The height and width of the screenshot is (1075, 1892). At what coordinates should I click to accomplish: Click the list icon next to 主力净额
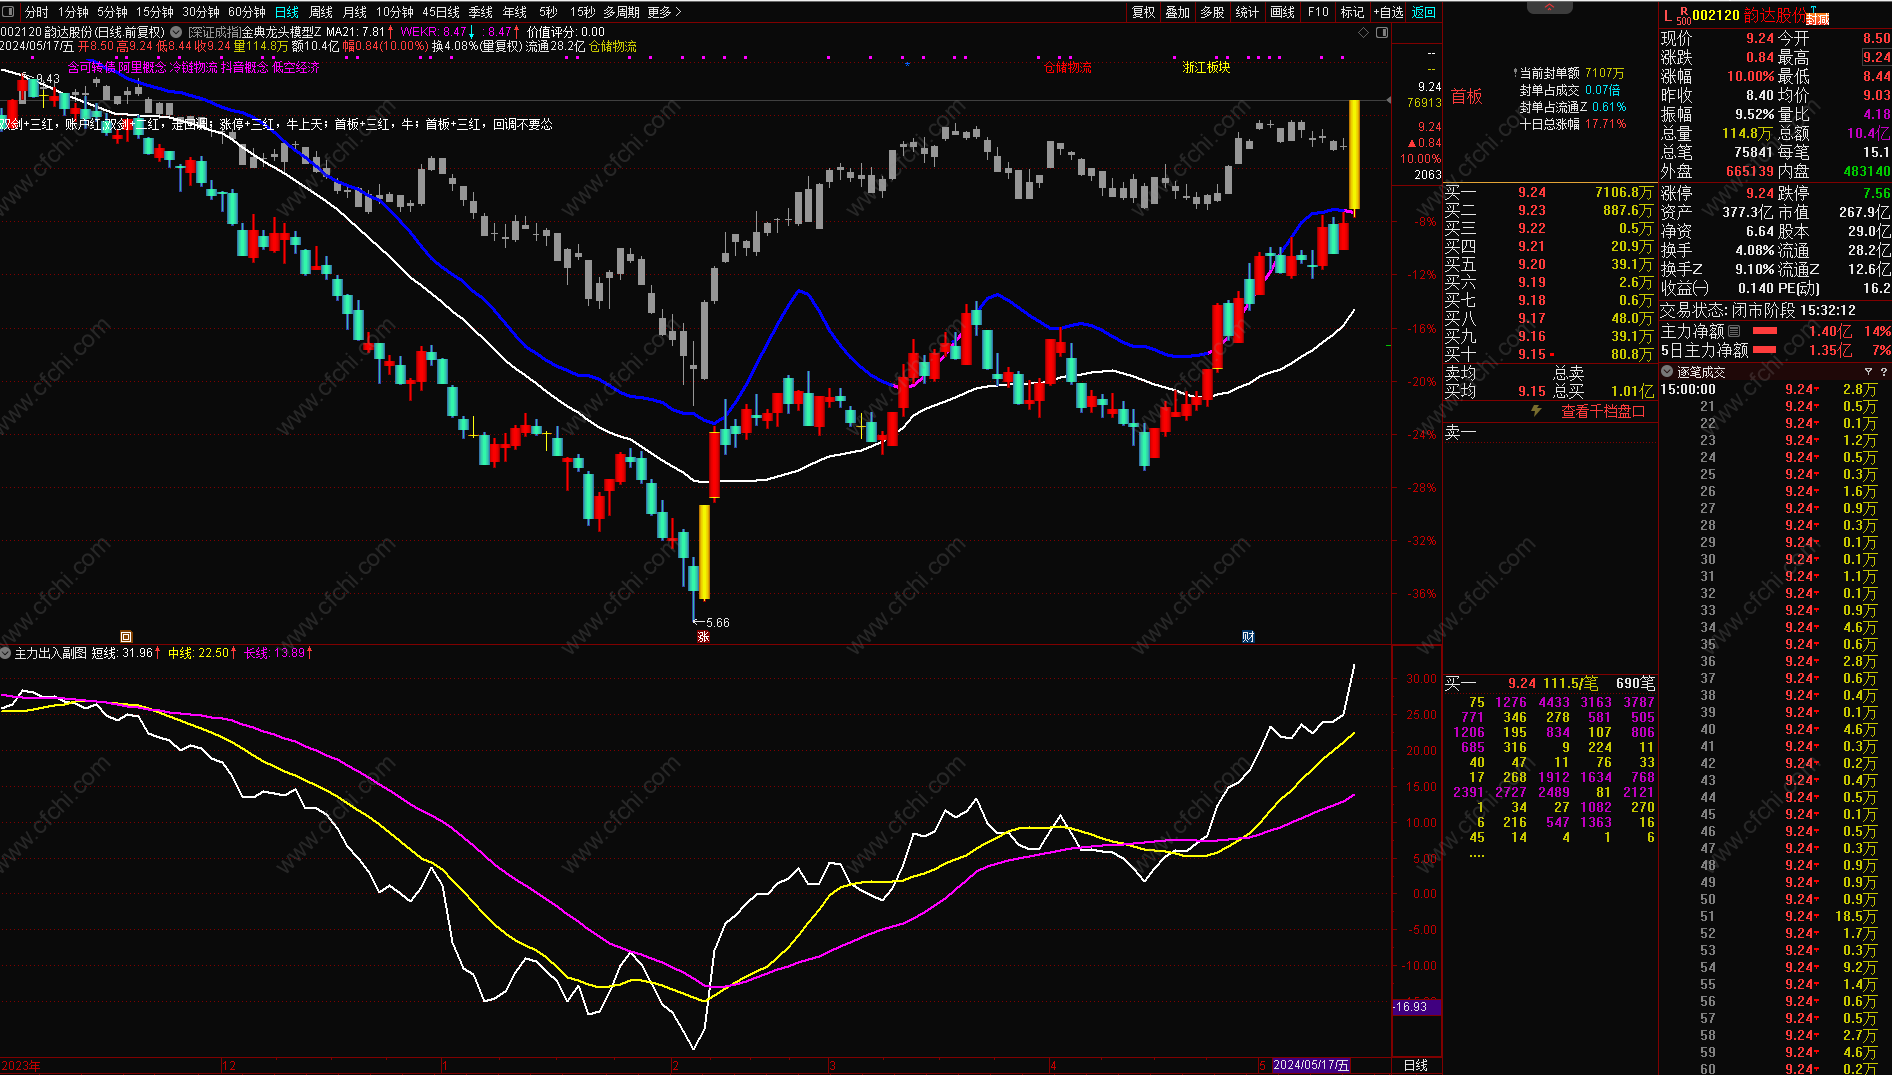[x=1735, y=331]
